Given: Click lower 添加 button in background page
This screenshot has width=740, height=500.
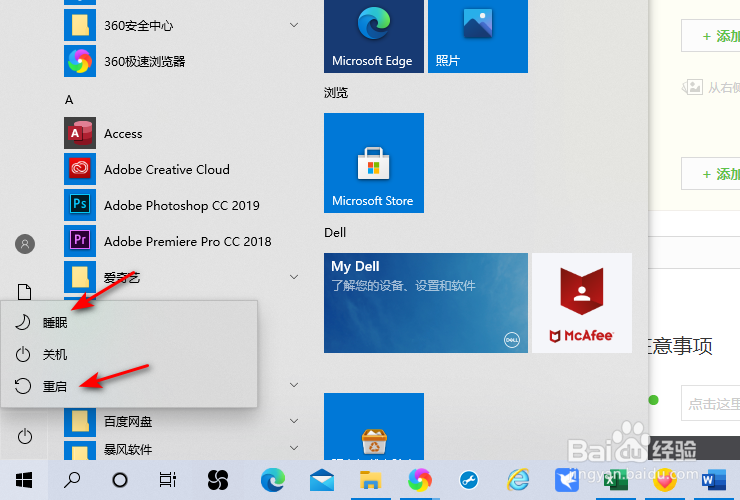Looking at the screenshot, I should pyautogui.click(x=710, y=174).
